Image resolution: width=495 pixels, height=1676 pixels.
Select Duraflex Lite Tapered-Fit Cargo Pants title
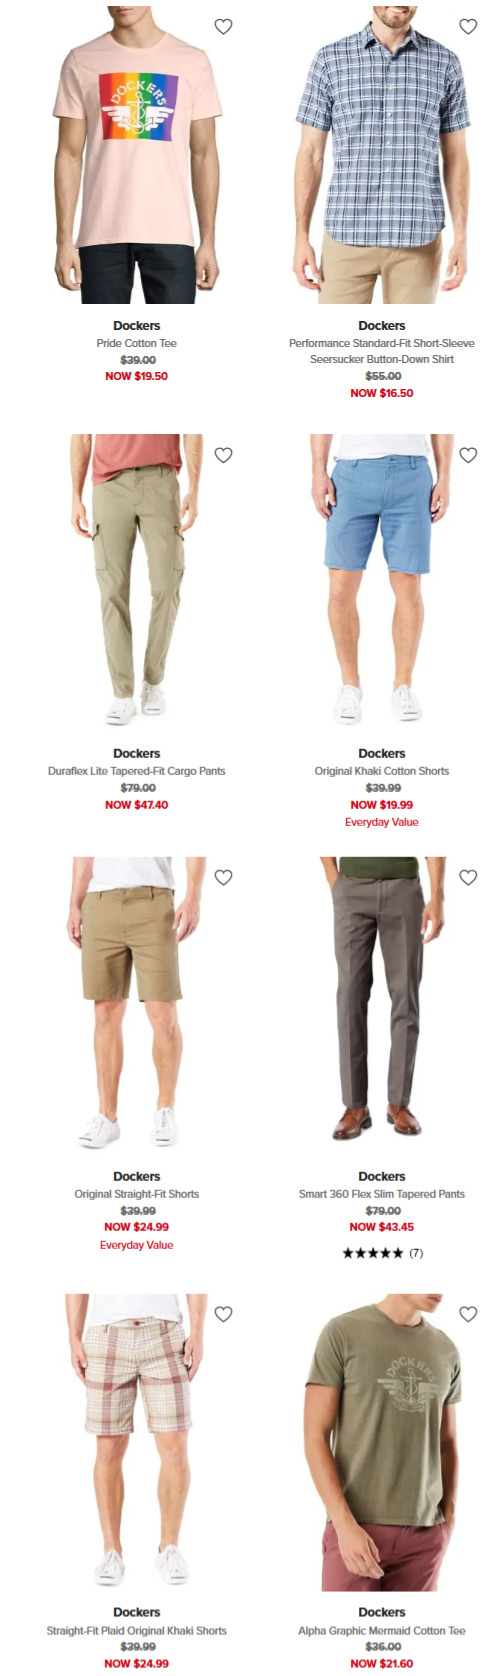[137, 771]
